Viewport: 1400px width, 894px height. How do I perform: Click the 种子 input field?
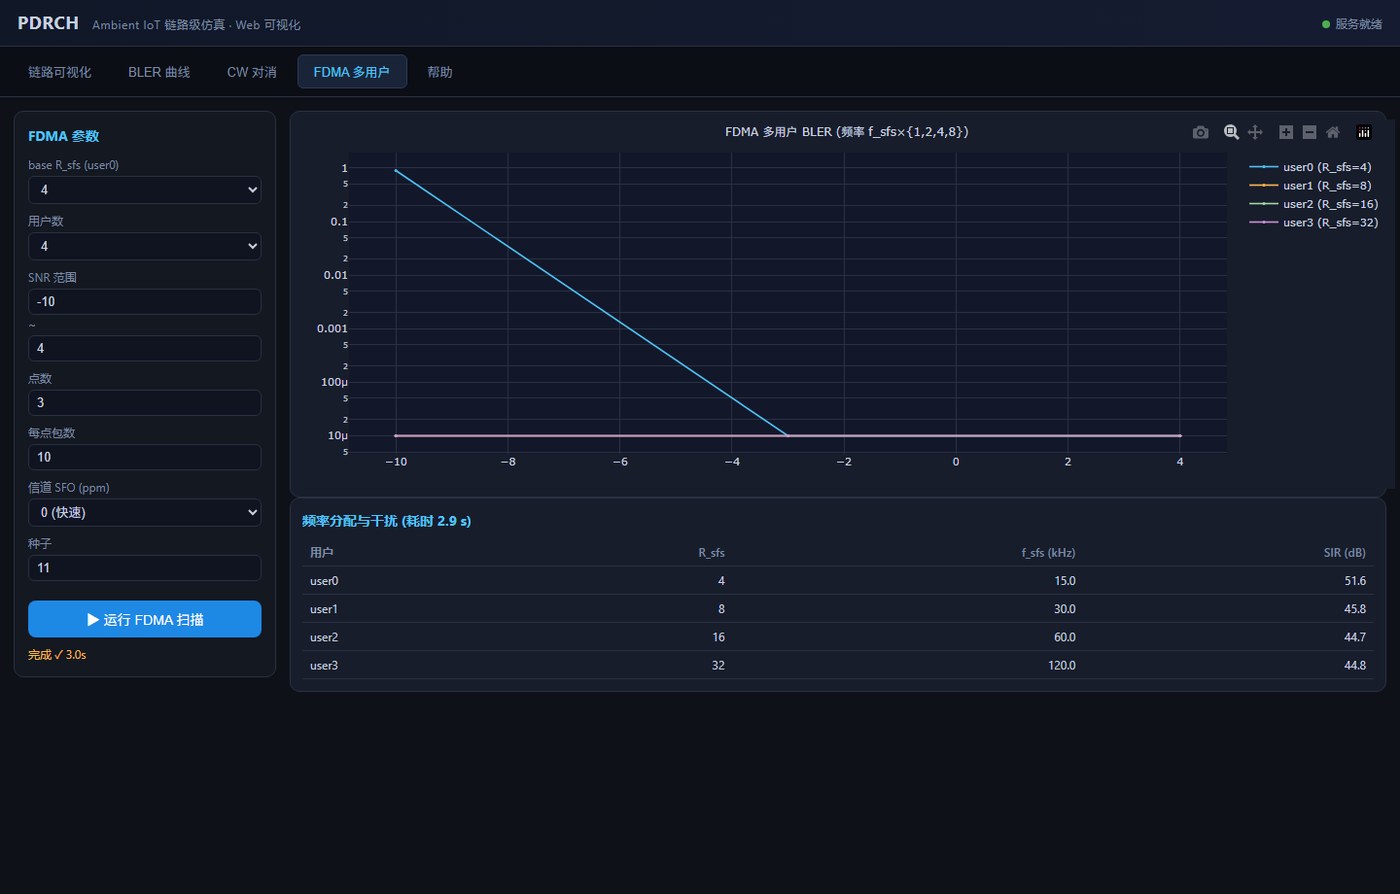point(145,568)
